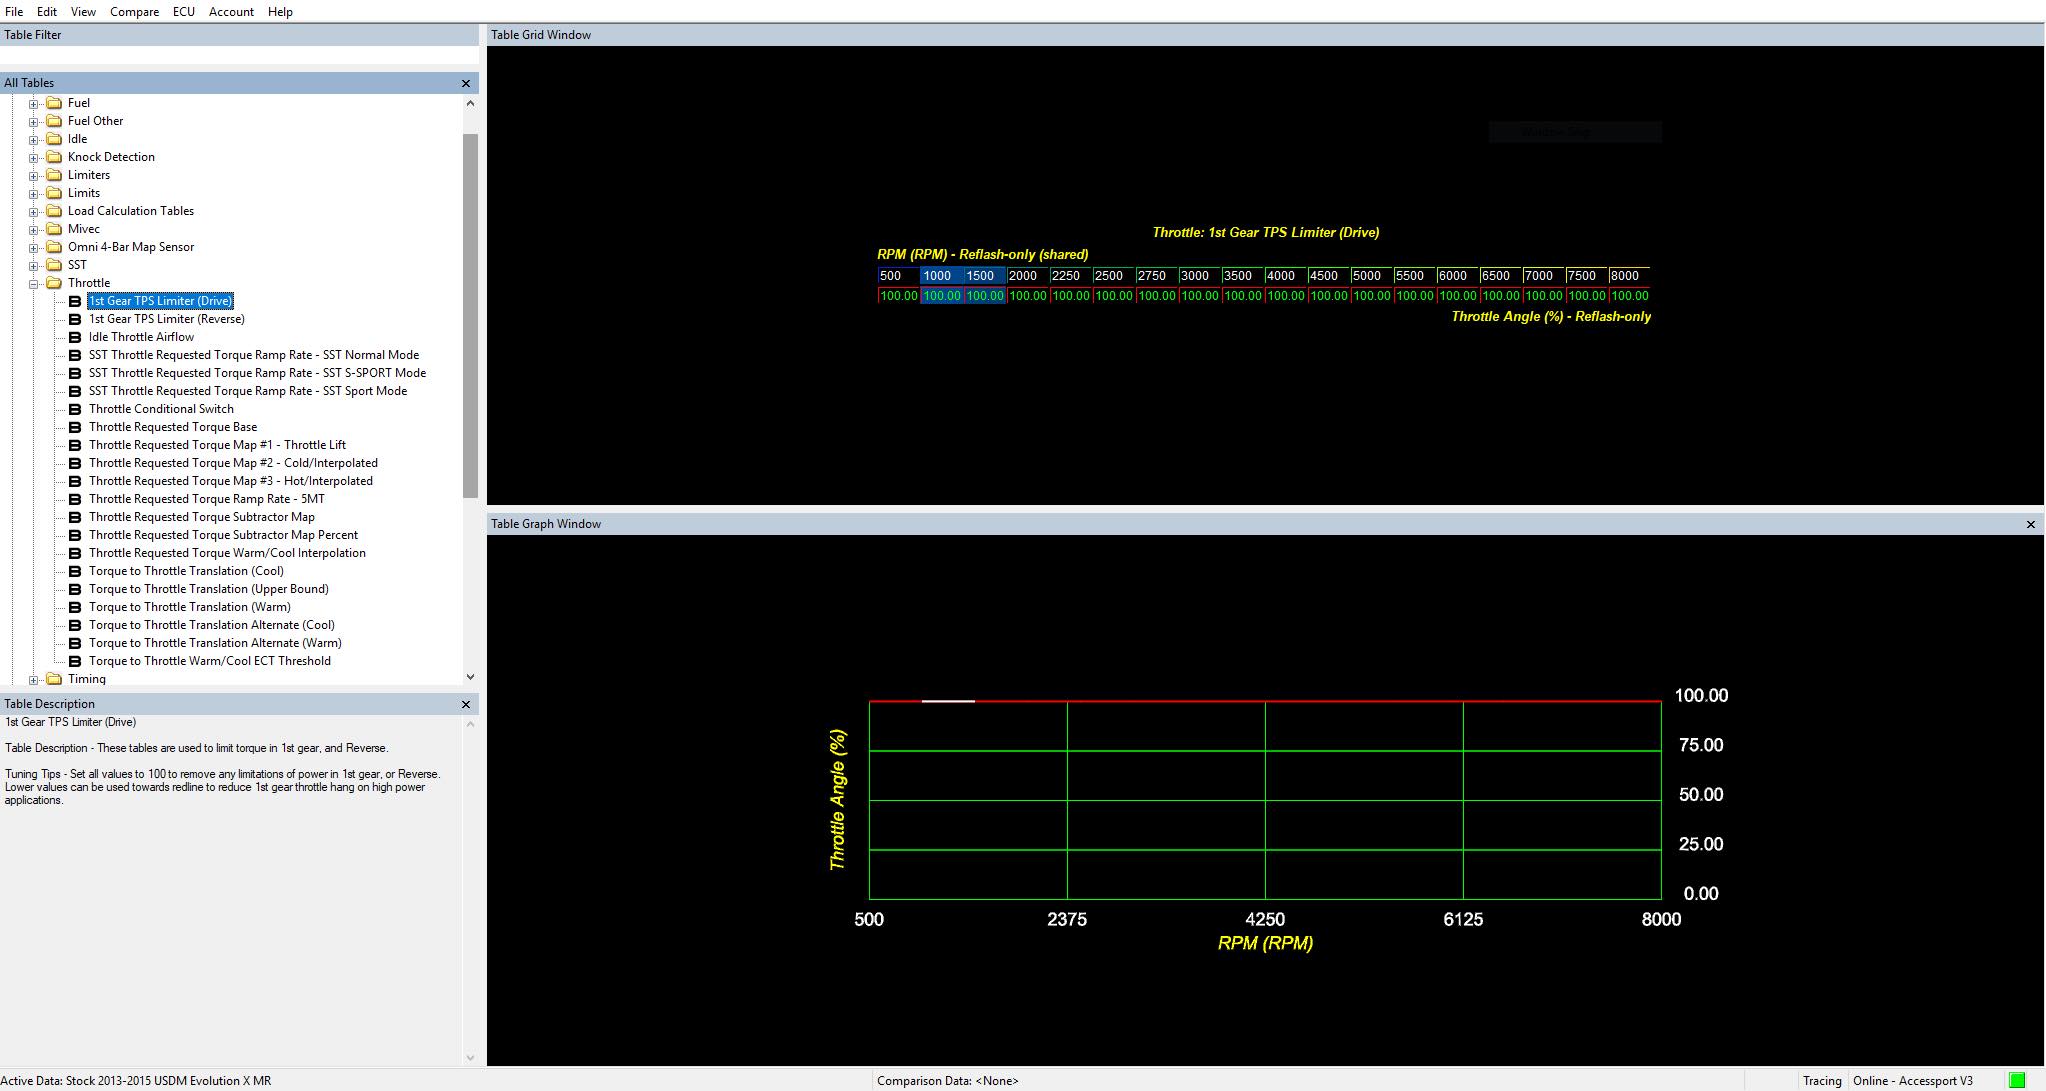Expand the Load Calculation Tables folder

point(34,211)
